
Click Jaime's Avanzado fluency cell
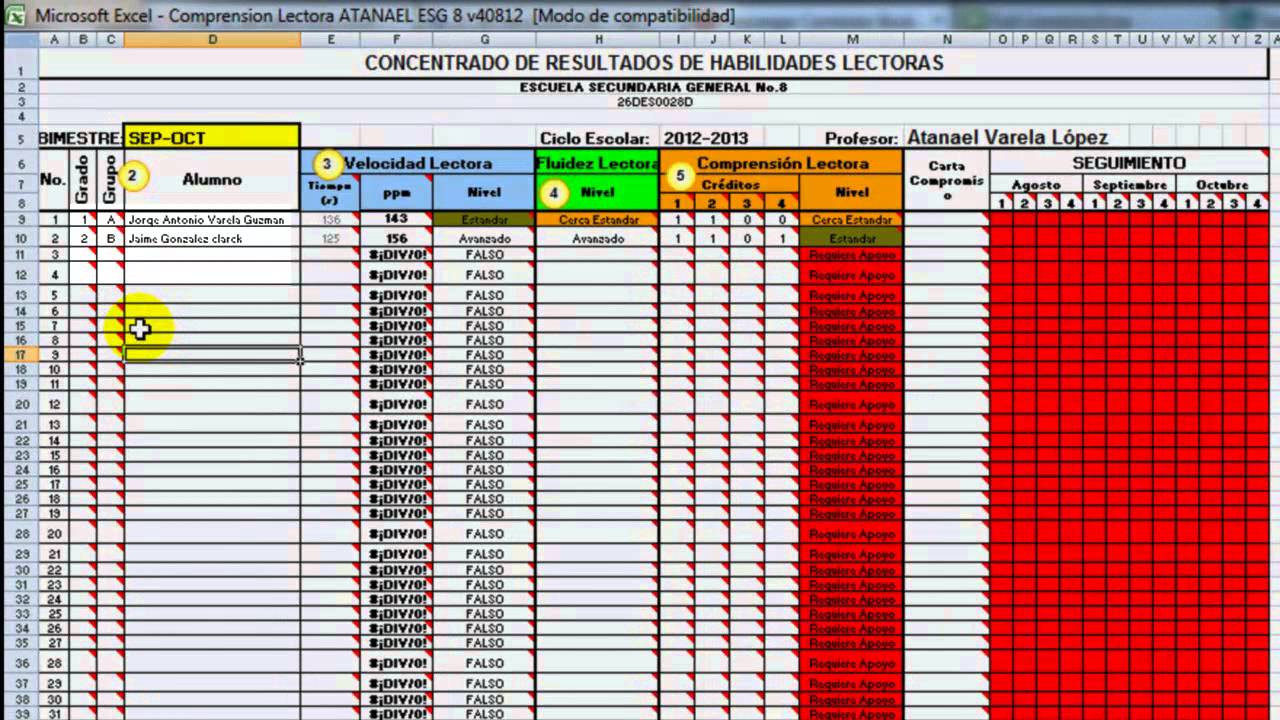(x=598, y=239)
